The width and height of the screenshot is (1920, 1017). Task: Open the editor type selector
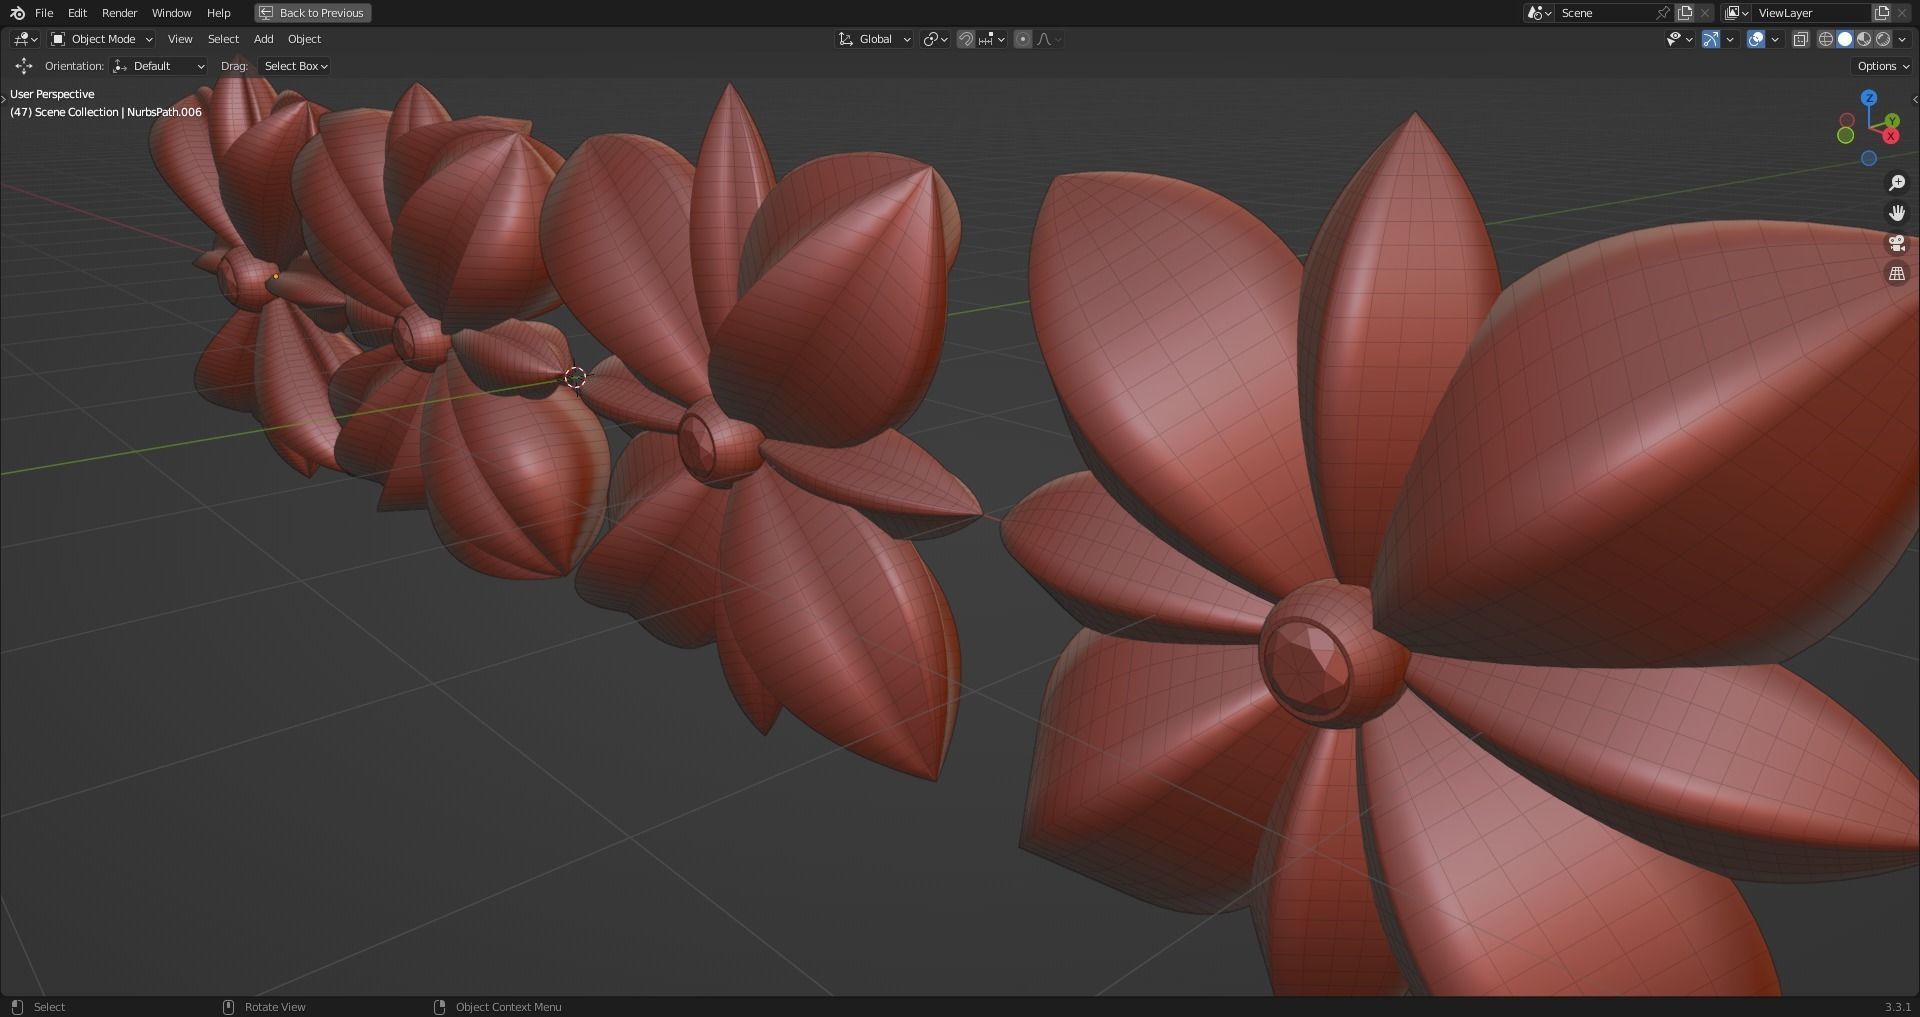click(x=25, y=39)
